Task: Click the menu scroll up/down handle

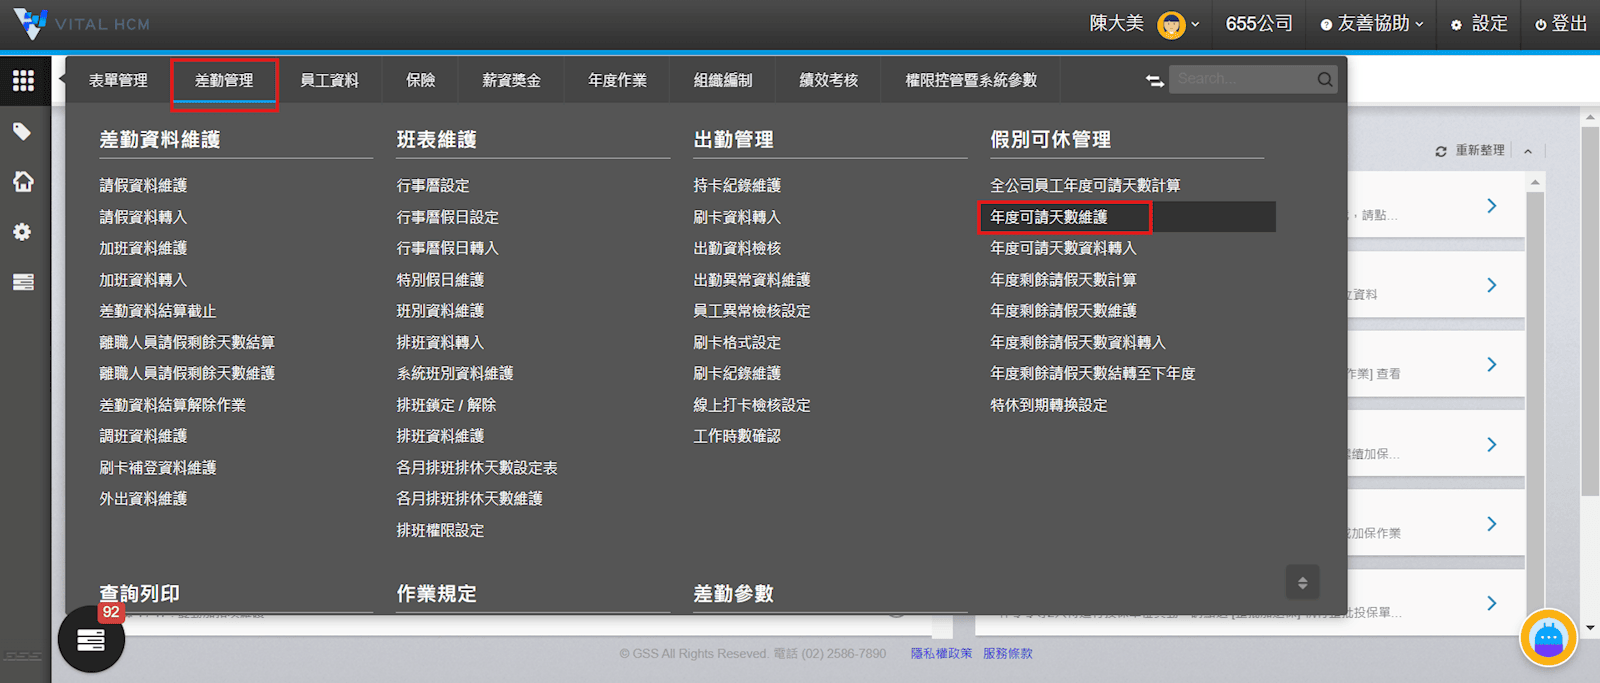Action: click(x=1302, y=582)
